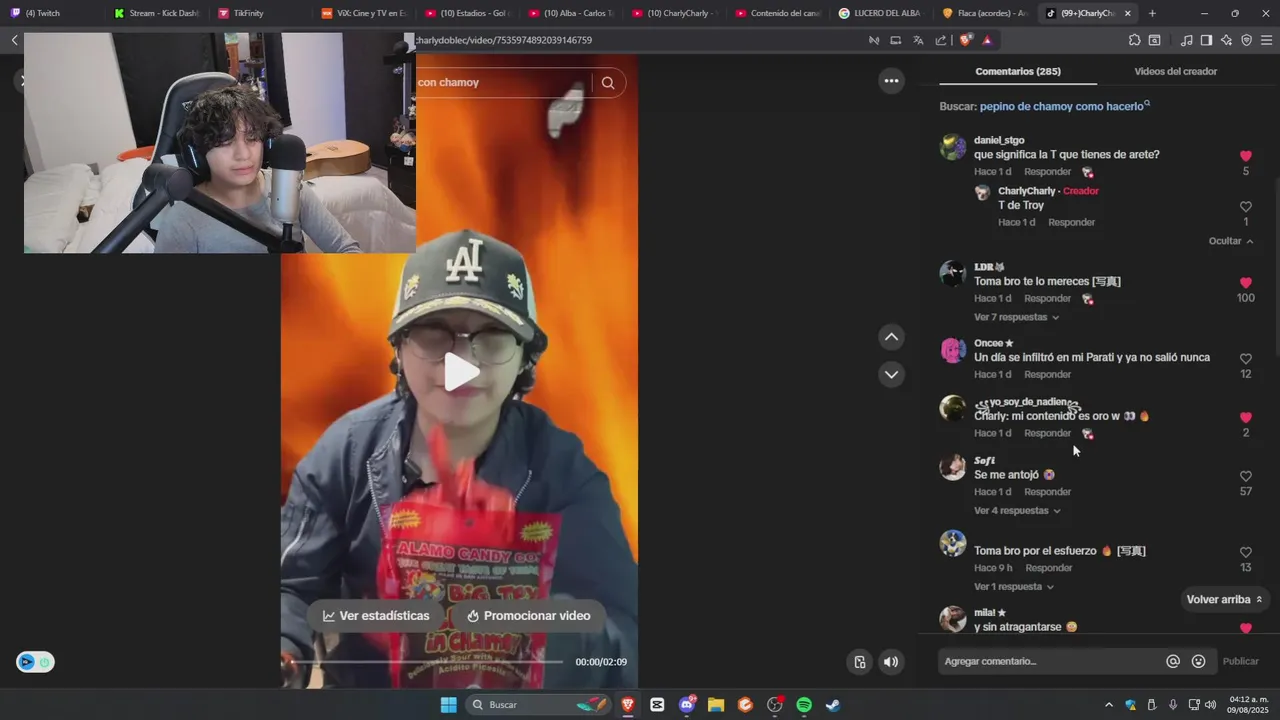Open Promocionar video
The image size is (1280, 720).
529,616
